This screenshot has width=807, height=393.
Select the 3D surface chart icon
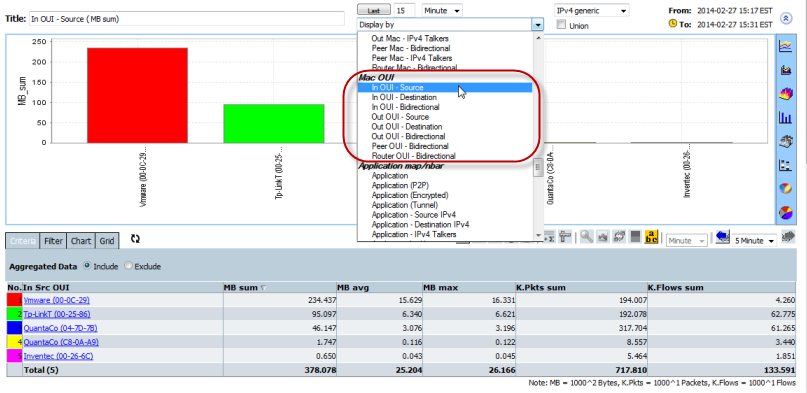pos(785,94)
